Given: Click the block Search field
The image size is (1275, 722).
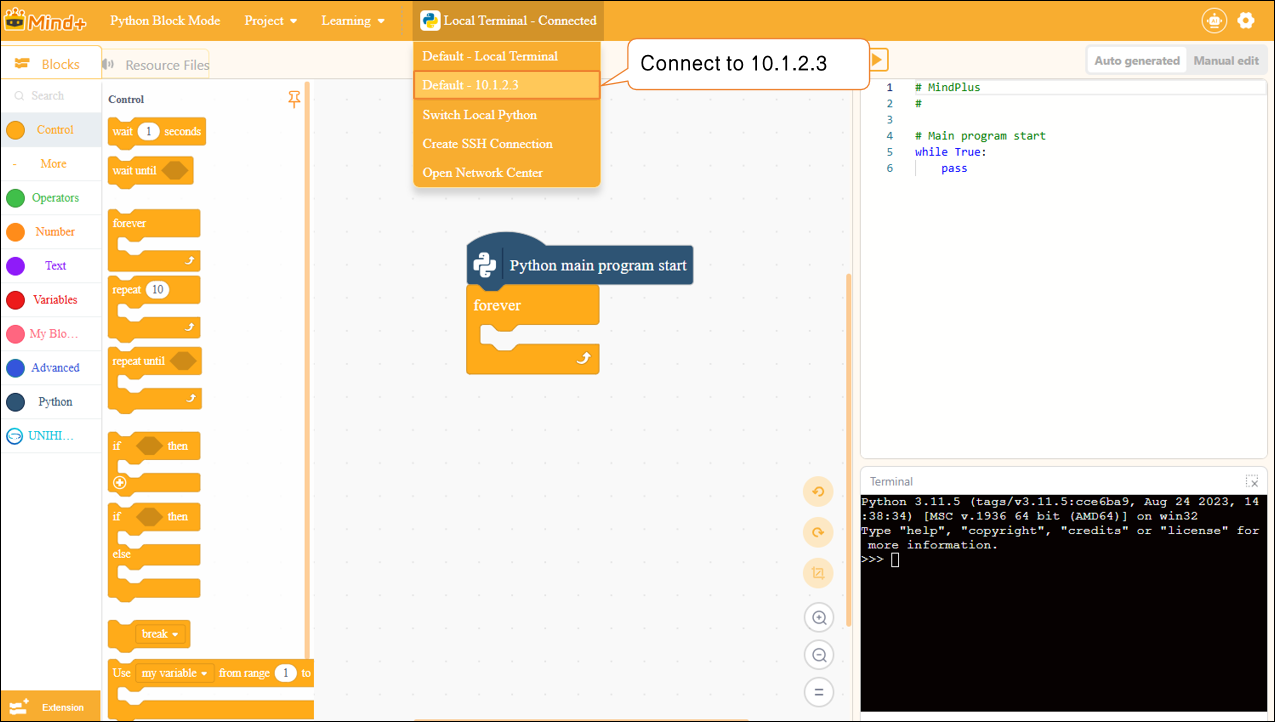Looking at the screenshot, I should [48, 96].
